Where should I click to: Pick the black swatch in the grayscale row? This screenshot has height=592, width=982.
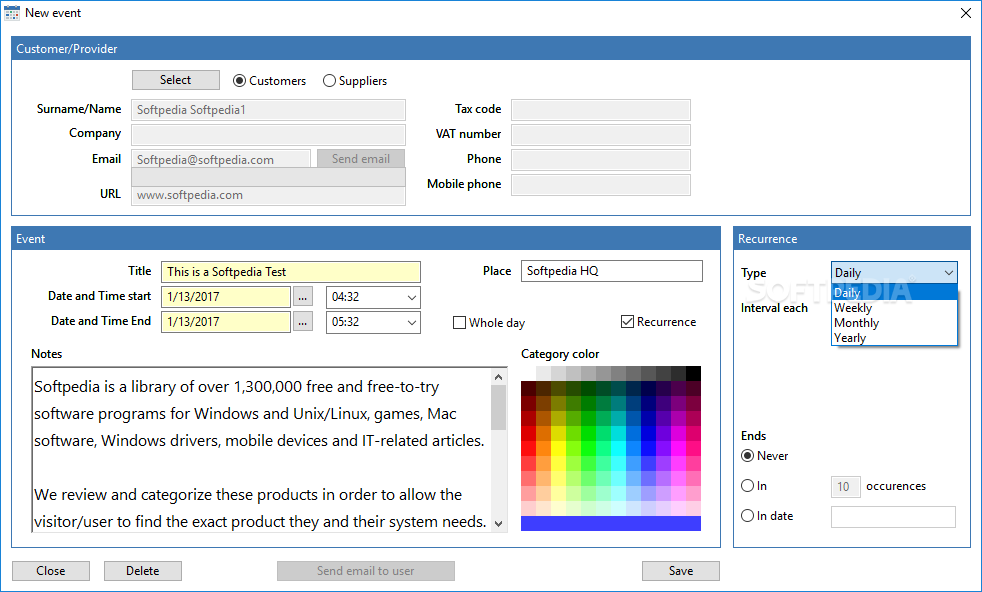pos(693,374)
